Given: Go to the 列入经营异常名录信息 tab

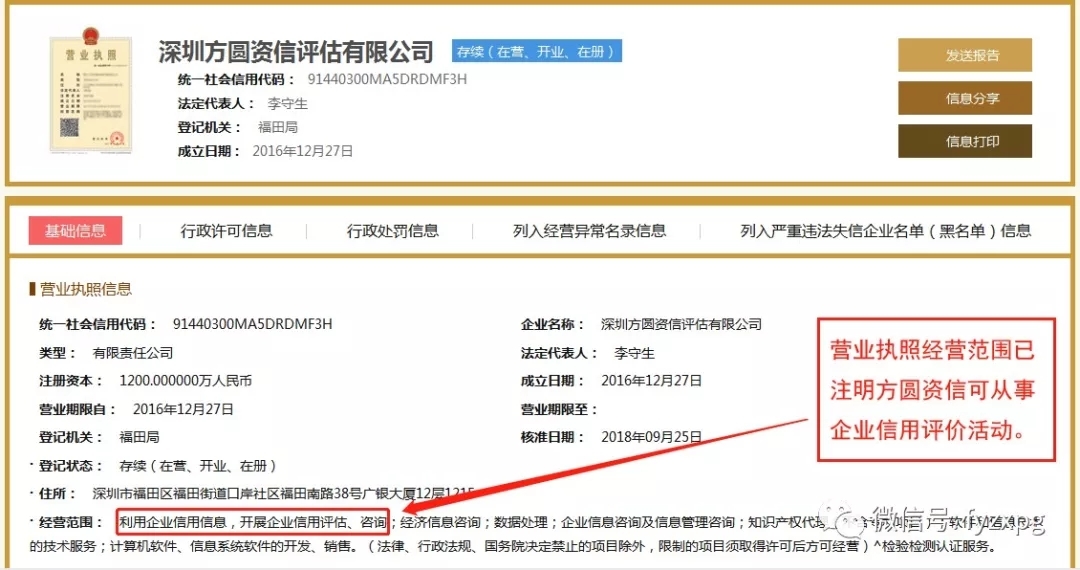Looking at the screenshot, I should (x=589, y=231).
